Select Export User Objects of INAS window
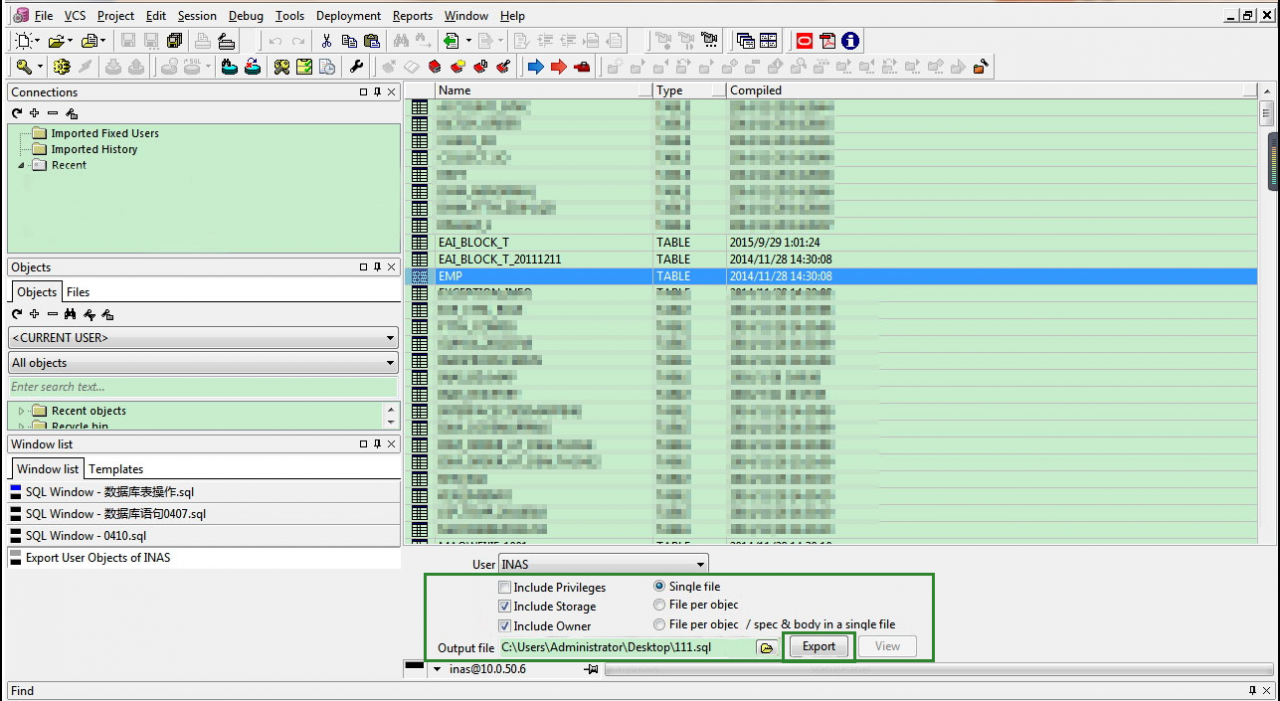 (x=204, y=558)
